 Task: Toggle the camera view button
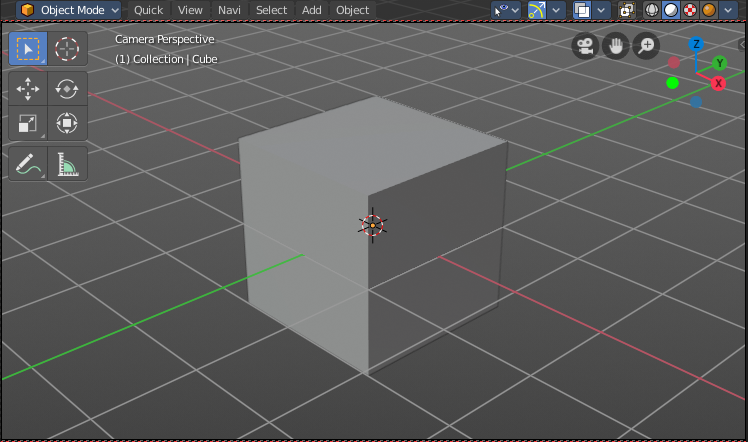point(585,46)
